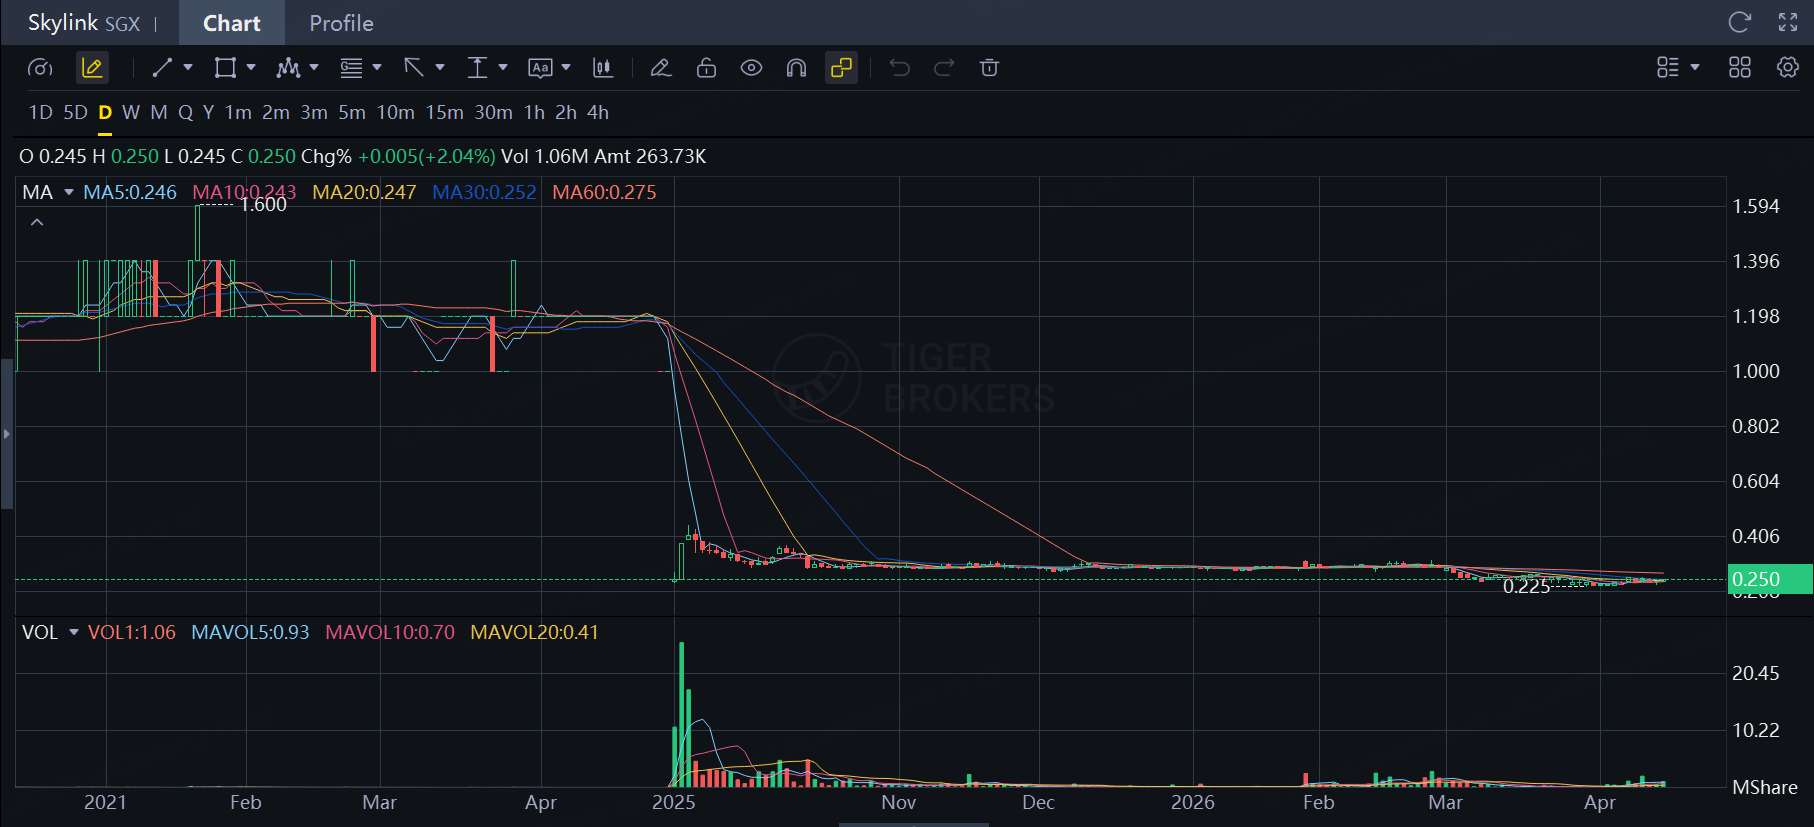Screen dimensions: 1814x827
Task: Toggle the eye icon to hide drawings
Action: pos(751,68)
